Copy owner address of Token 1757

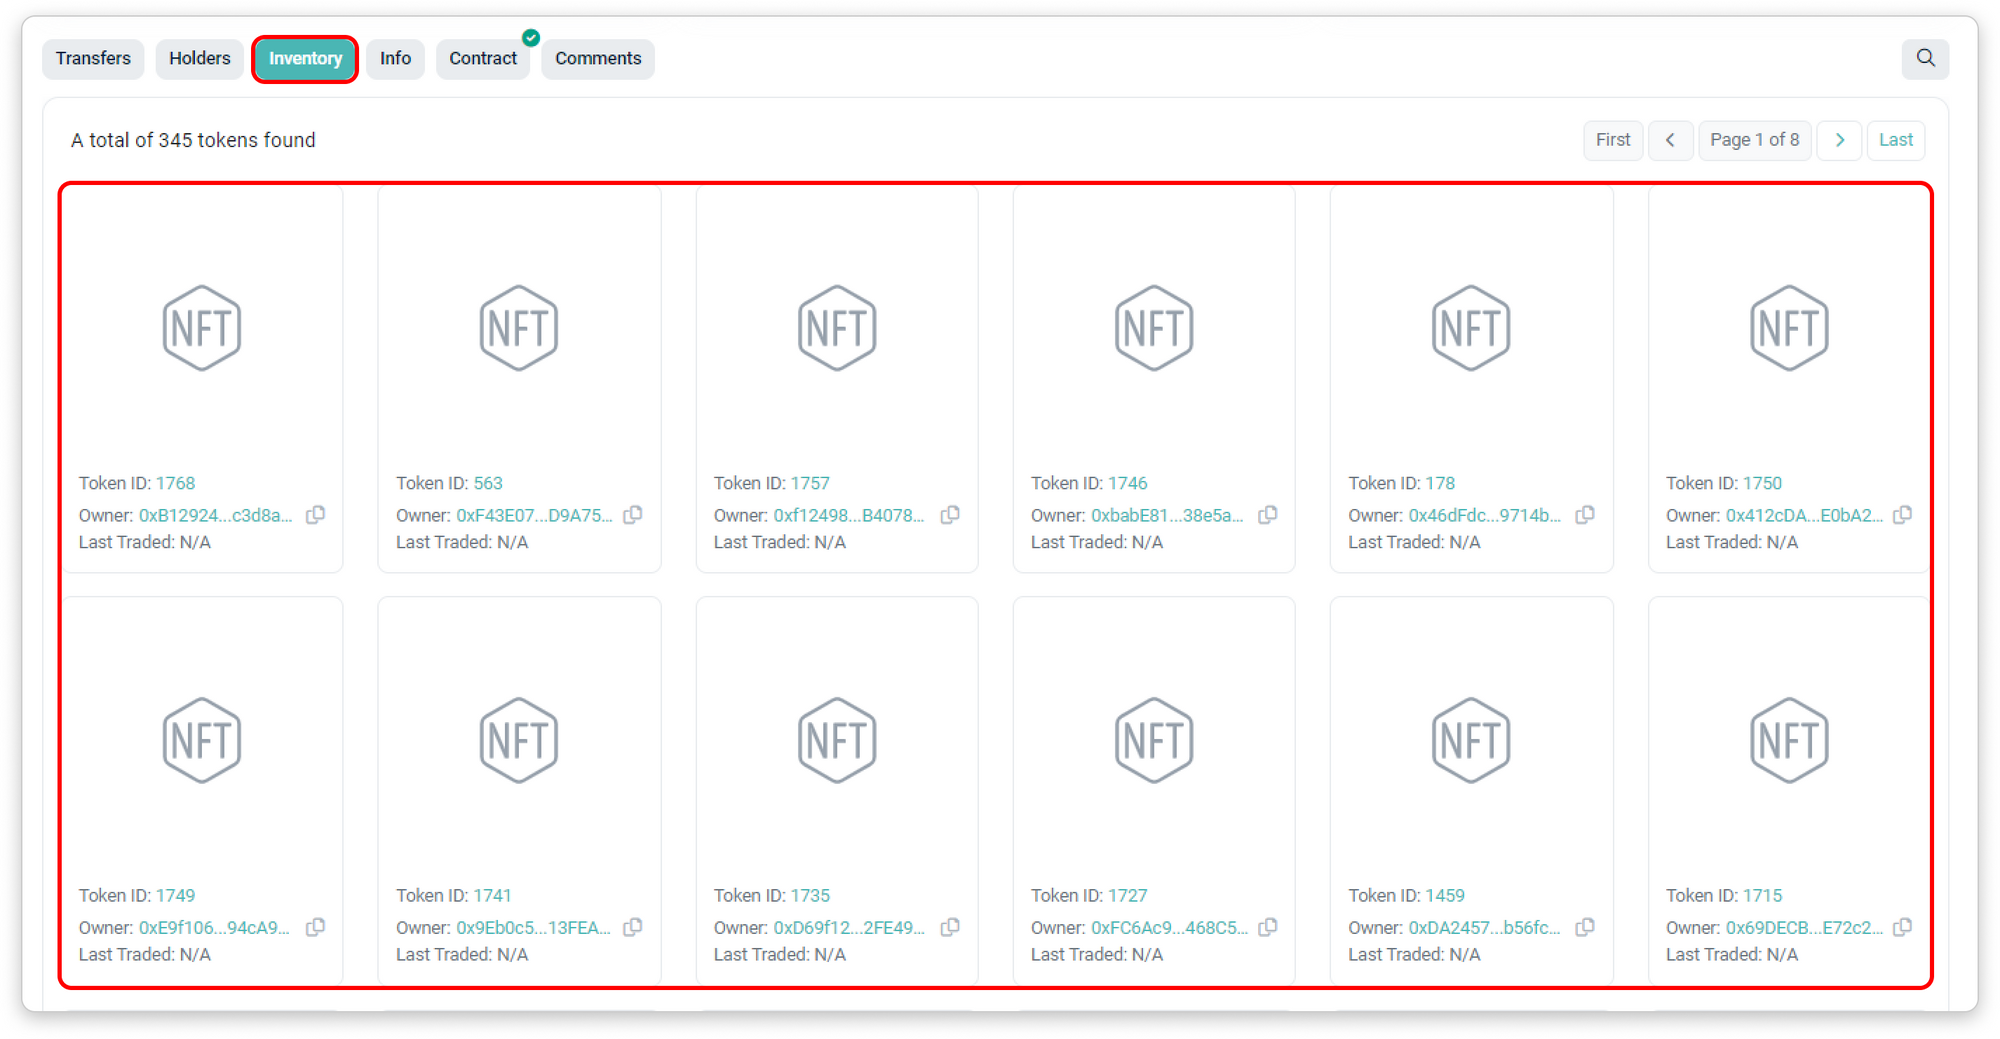950,515
